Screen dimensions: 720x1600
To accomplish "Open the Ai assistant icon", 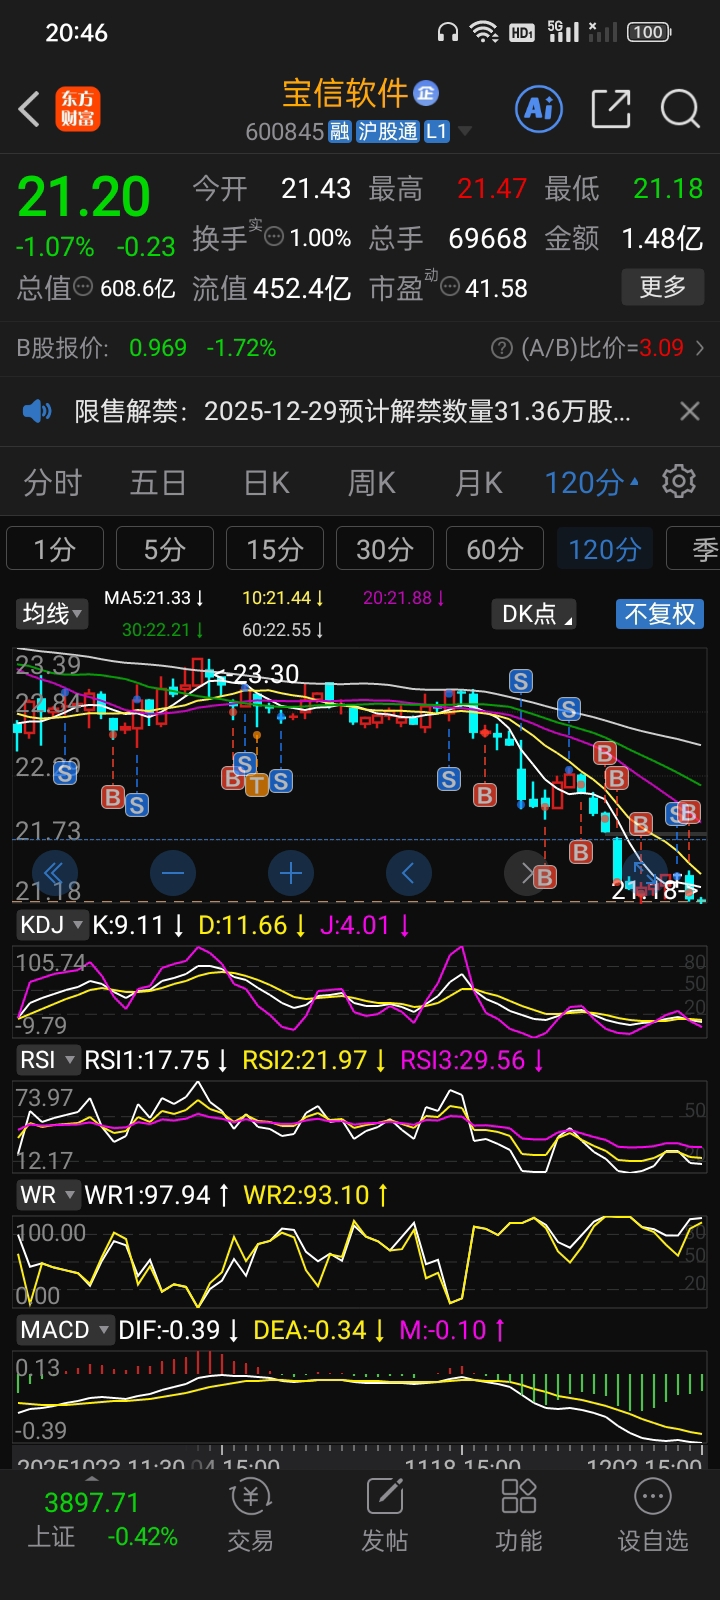I will 539,108.
